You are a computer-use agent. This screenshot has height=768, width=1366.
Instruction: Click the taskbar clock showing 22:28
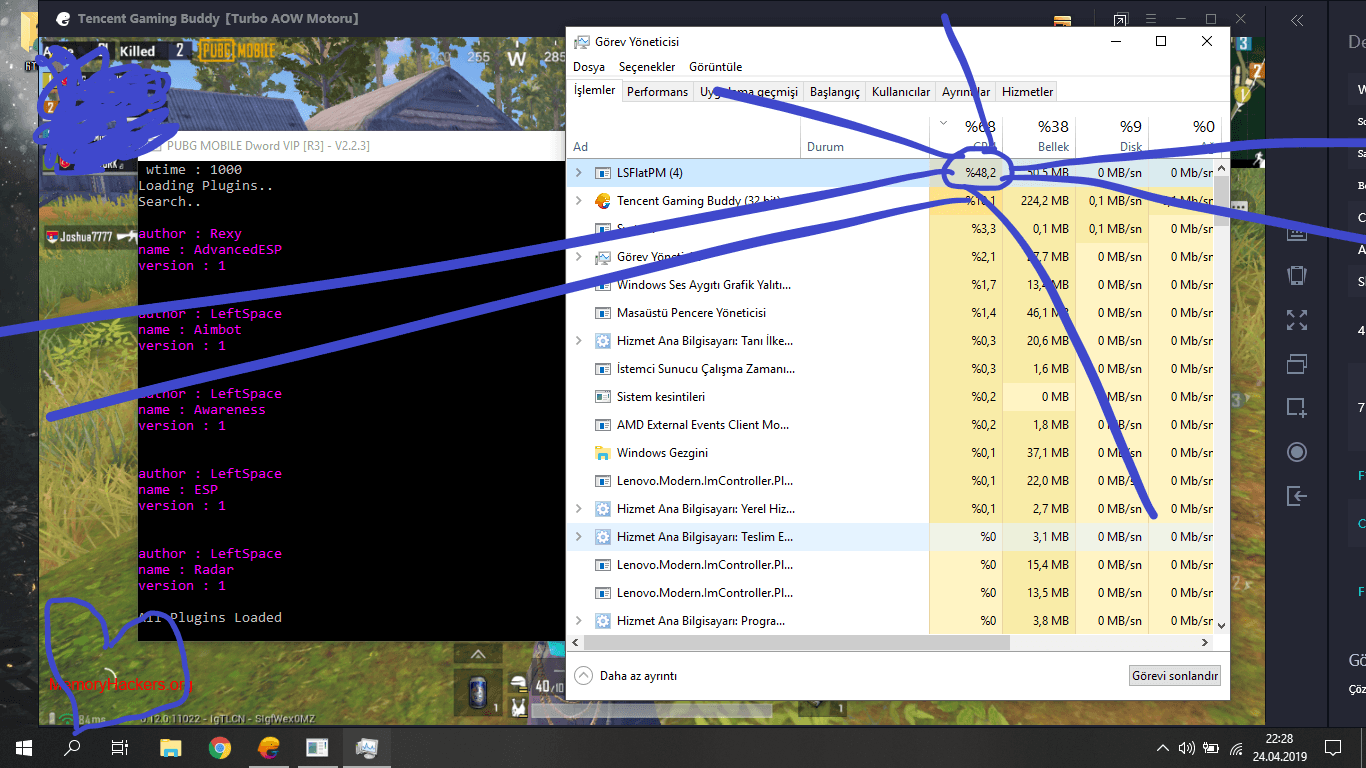(x=1279, y=747)
